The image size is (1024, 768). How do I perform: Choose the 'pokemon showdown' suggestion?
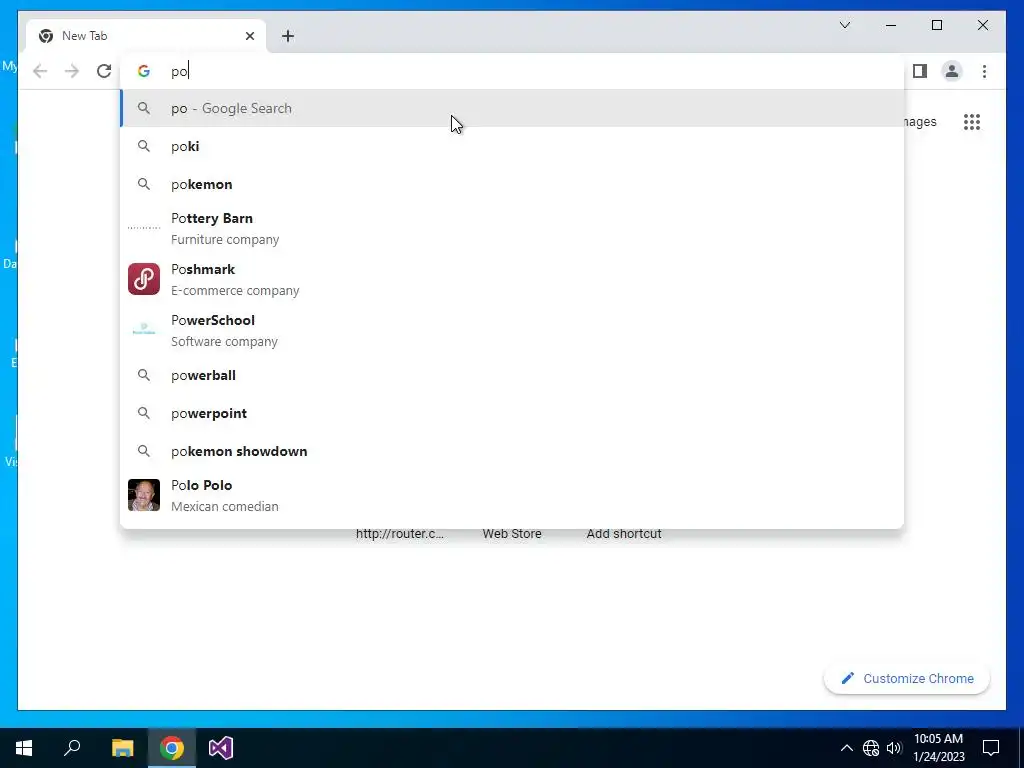[512, 451]
